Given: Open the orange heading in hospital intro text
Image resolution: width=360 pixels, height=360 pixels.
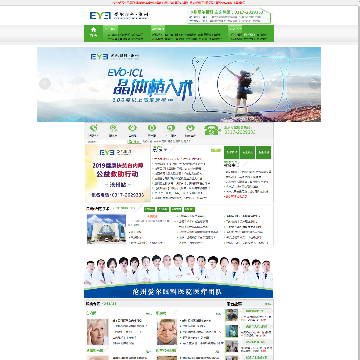Looking at the screenshot, I should [x=152, y=217].
